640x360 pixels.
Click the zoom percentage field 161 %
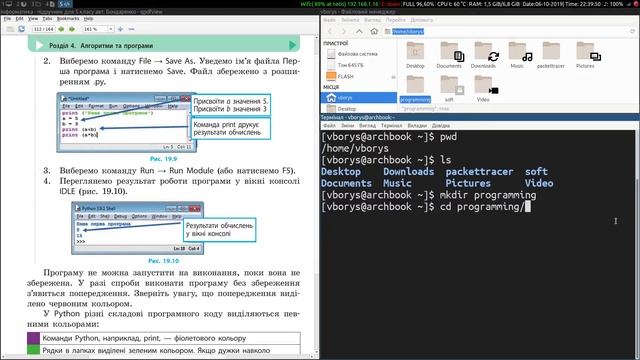(x=95, y=29)
